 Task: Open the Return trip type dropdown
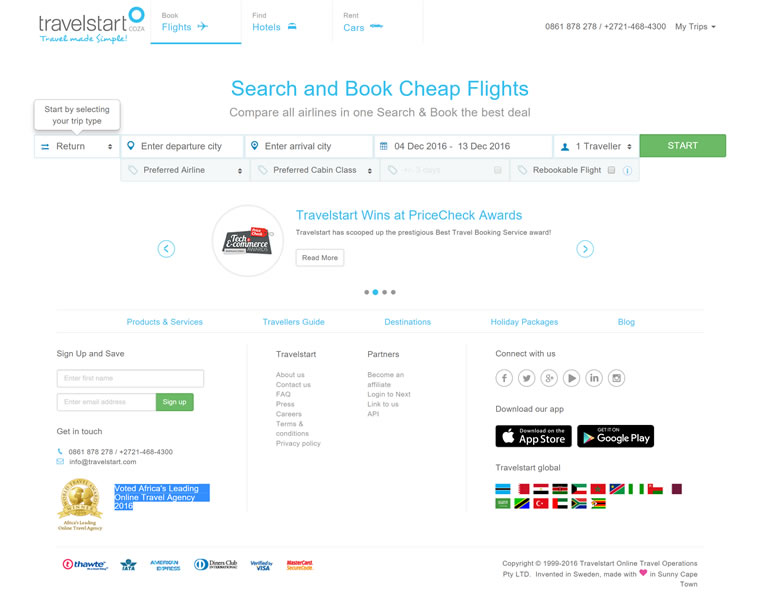[x=77, y=146]
